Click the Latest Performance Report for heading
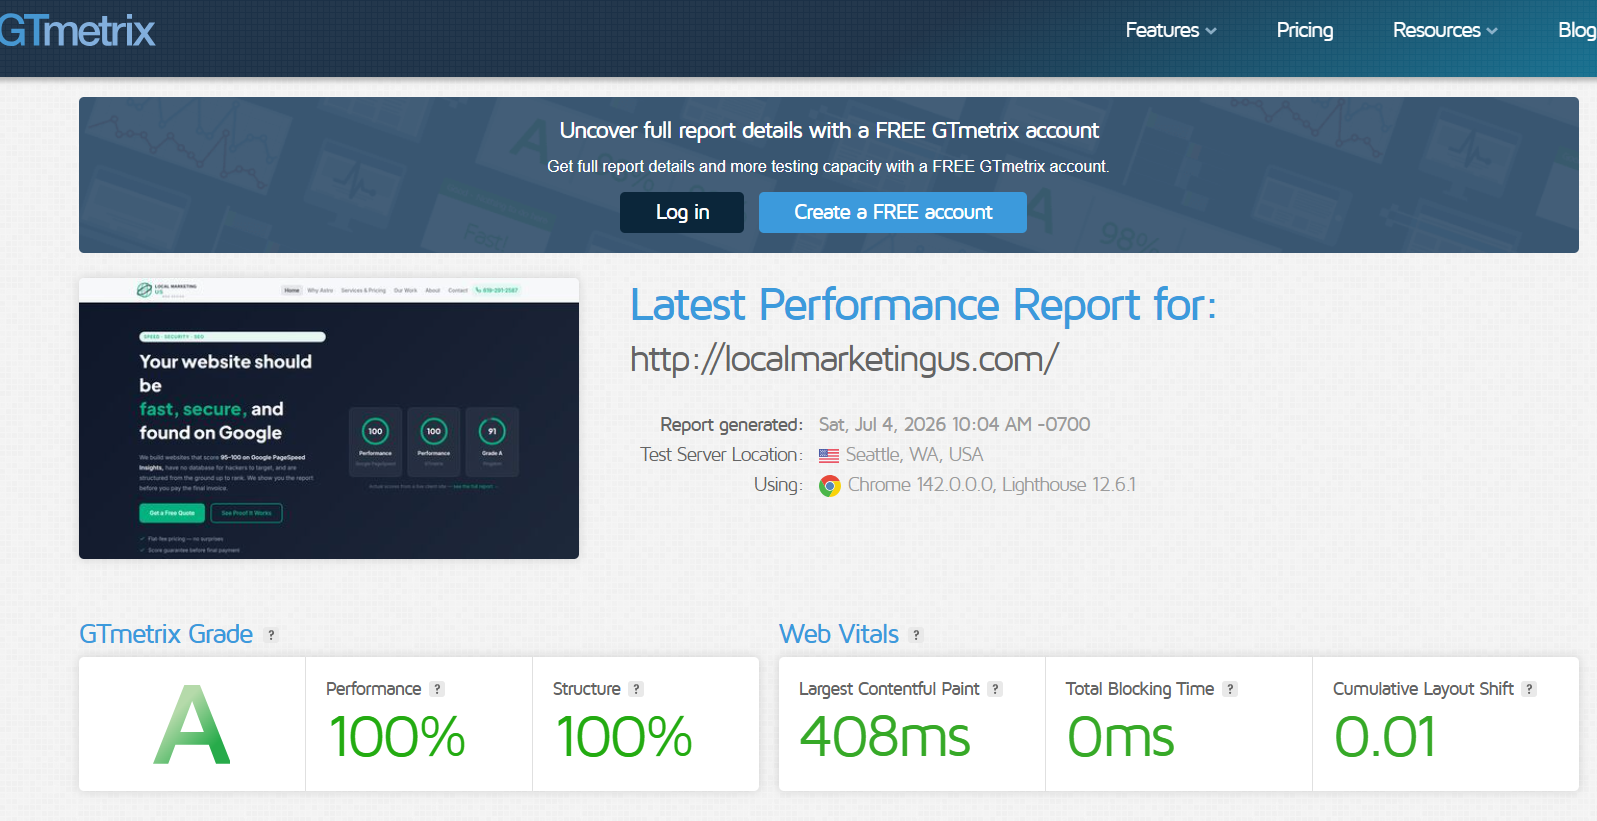Screen dimensions: 1597x821 (x=923, y=305)
